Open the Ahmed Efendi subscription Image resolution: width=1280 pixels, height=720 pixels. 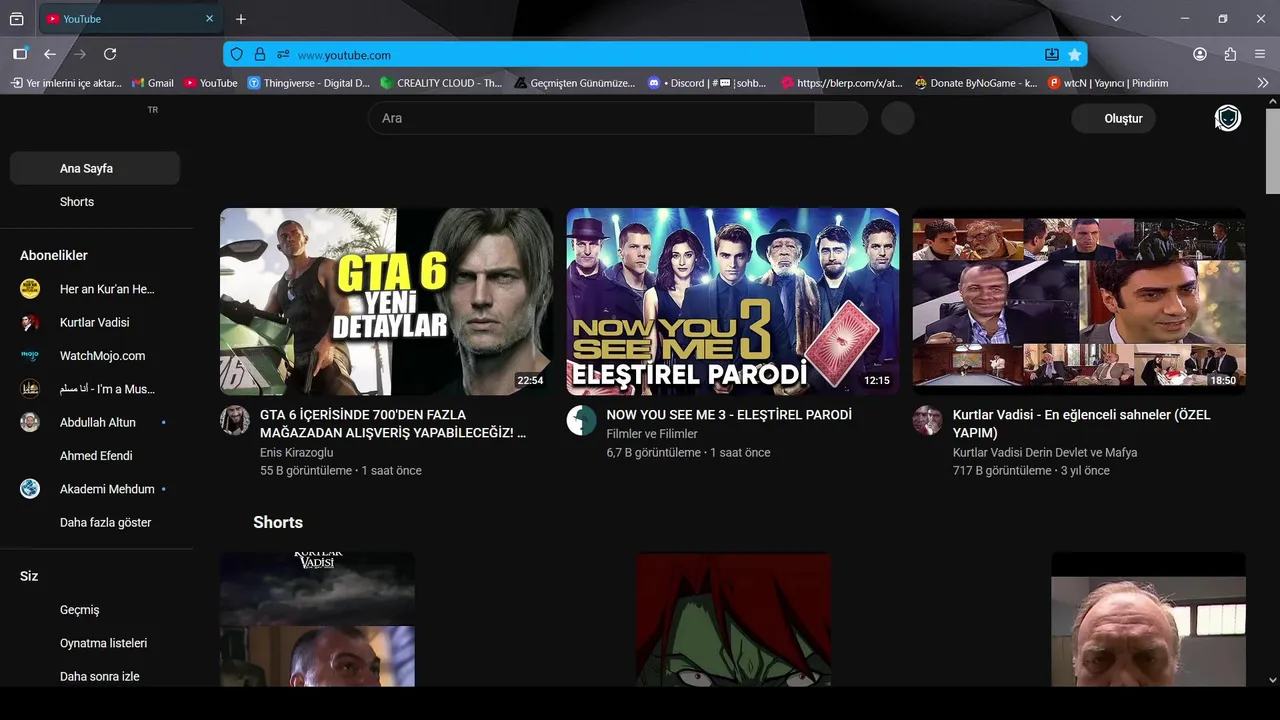[95, 455]
